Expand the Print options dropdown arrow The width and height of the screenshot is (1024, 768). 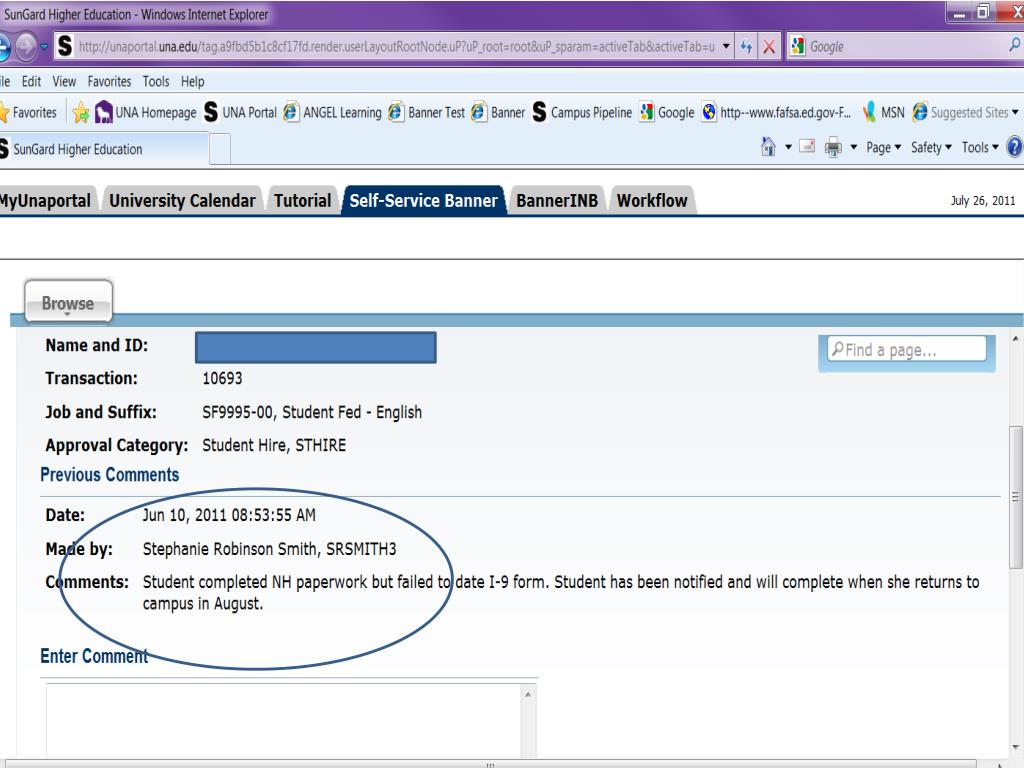[854, 148]
